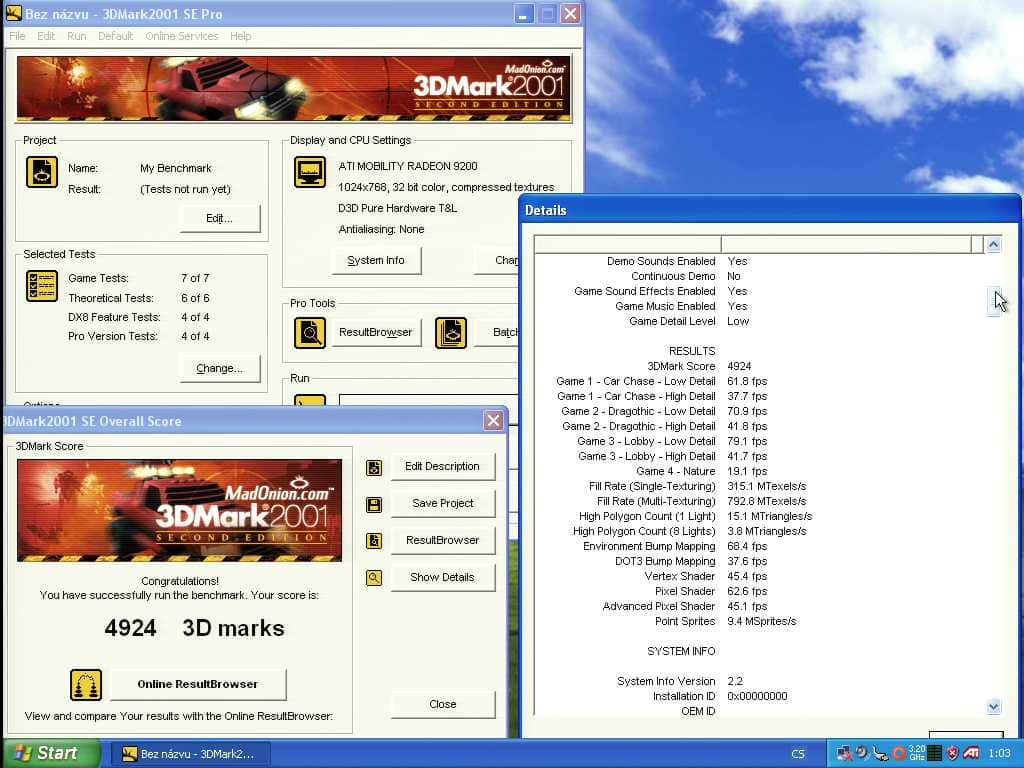The width and height of the screenshot is (1024, 768).
Task: Click the Batch run icon in Pro Tools
Action: [x=451, y=333]
